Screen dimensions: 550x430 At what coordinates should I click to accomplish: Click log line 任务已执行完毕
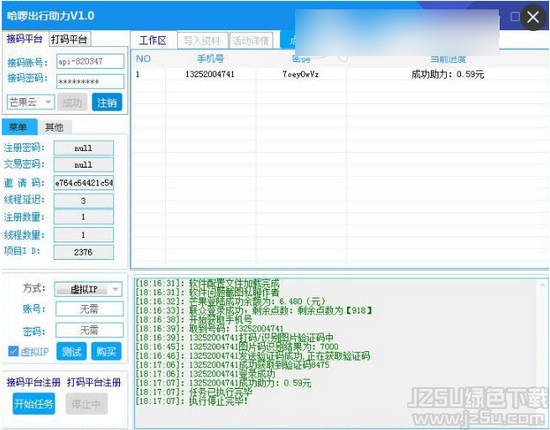194,392
